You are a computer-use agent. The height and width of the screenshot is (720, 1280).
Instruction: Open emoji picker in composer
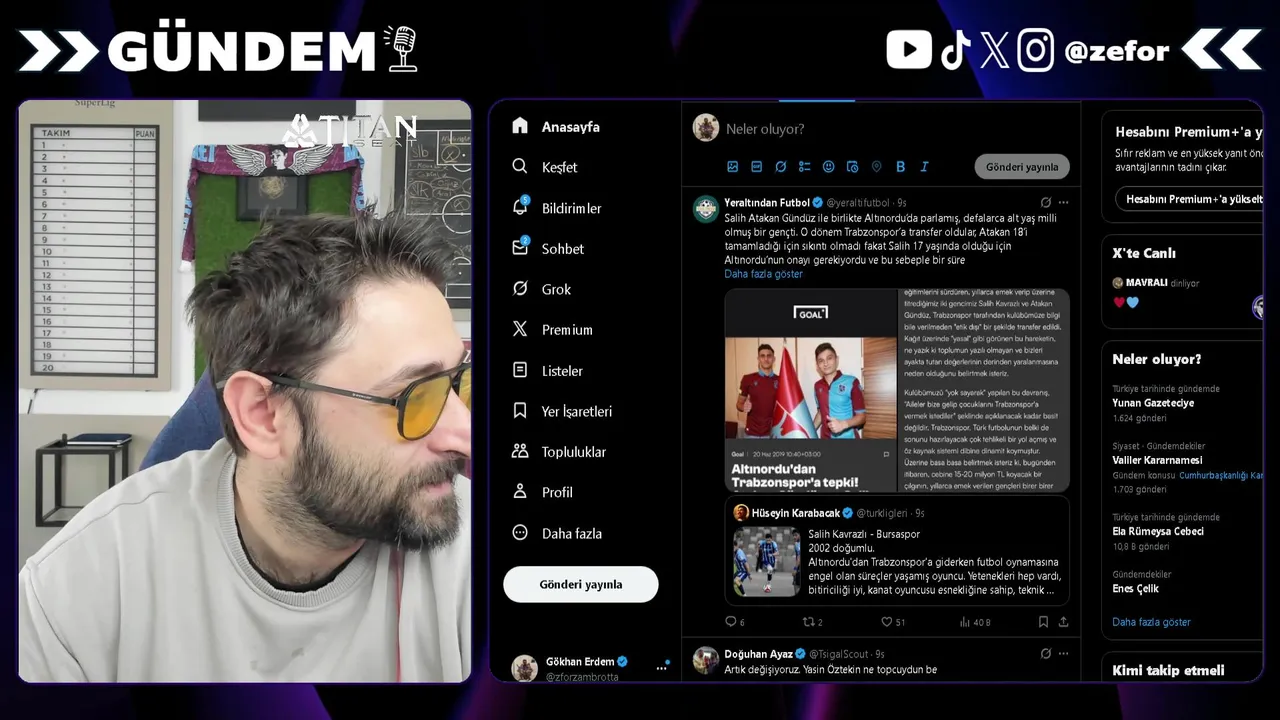pyautogui.click(x=828, y=167)
